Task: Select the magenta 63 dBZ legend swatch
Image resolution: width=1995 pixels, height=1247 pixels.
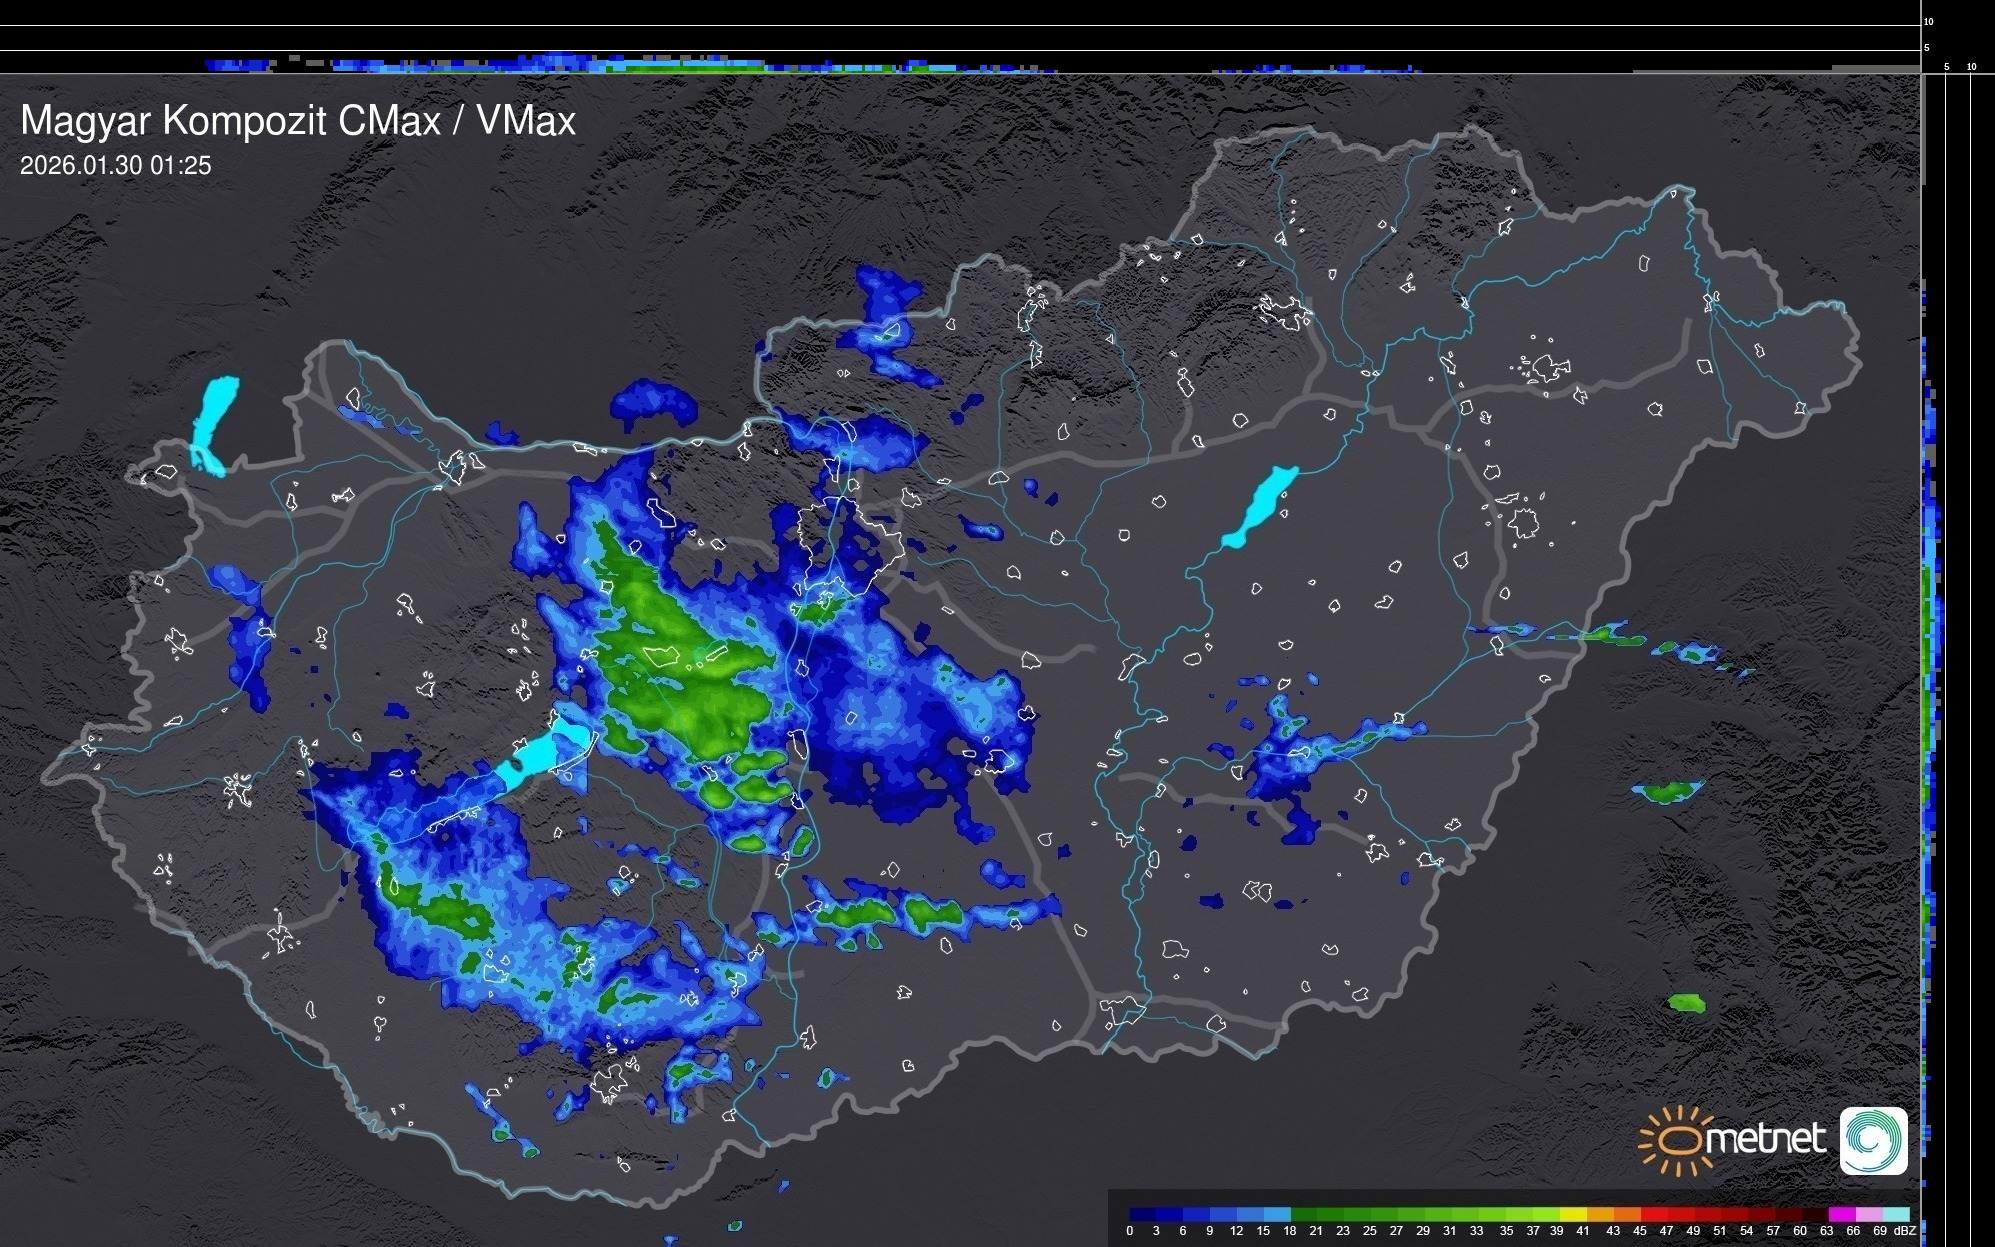Action: click(x=1841, y=1214)
